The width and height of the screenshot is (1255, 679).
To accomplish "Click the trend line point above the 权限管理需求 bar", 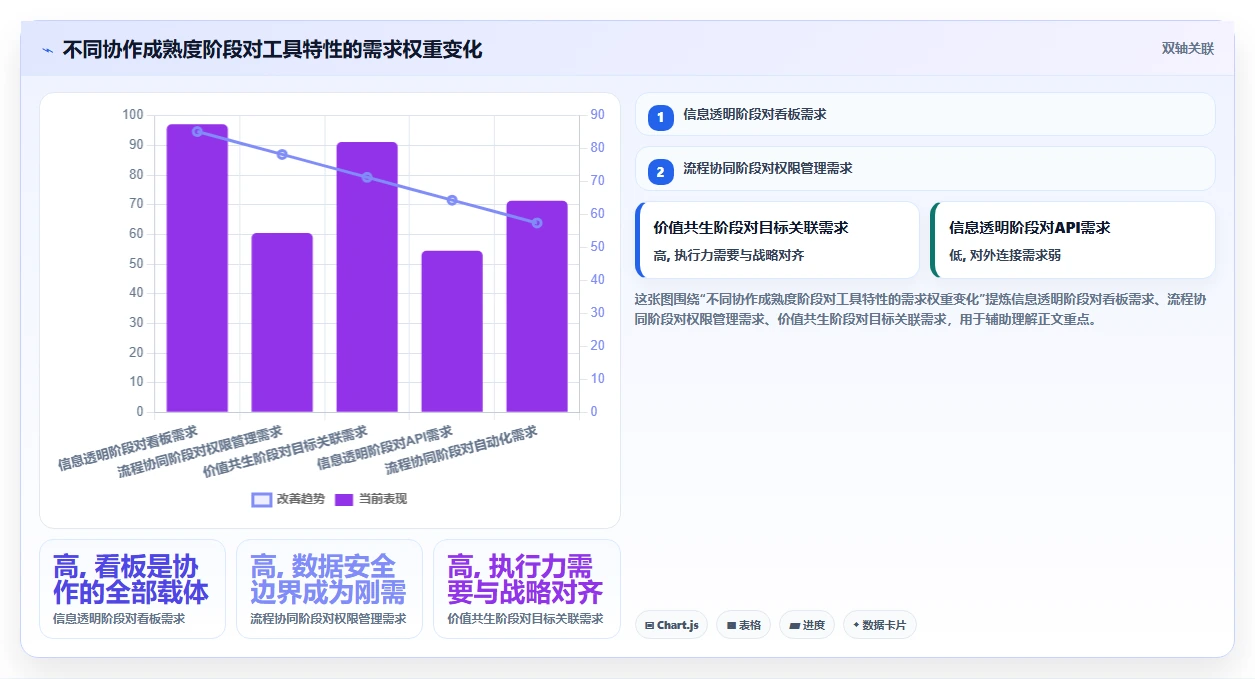I will [282, 154].
